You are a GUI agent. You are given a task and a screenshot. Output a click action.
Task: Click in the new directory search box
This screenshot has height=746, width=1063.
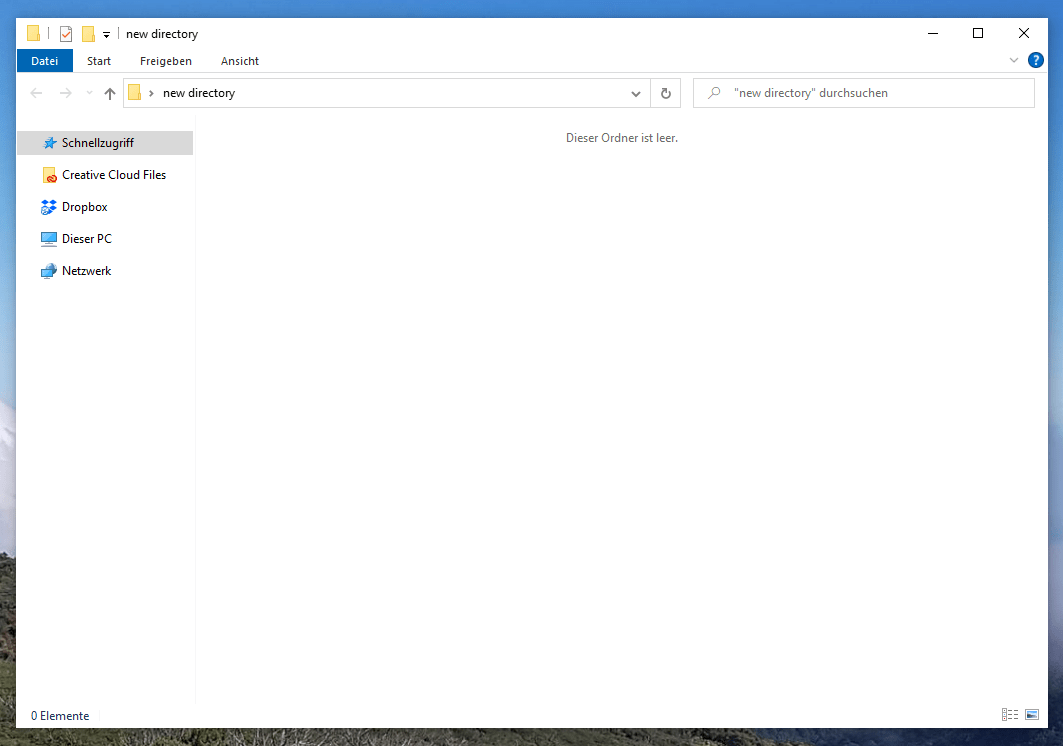pos(863,92)
